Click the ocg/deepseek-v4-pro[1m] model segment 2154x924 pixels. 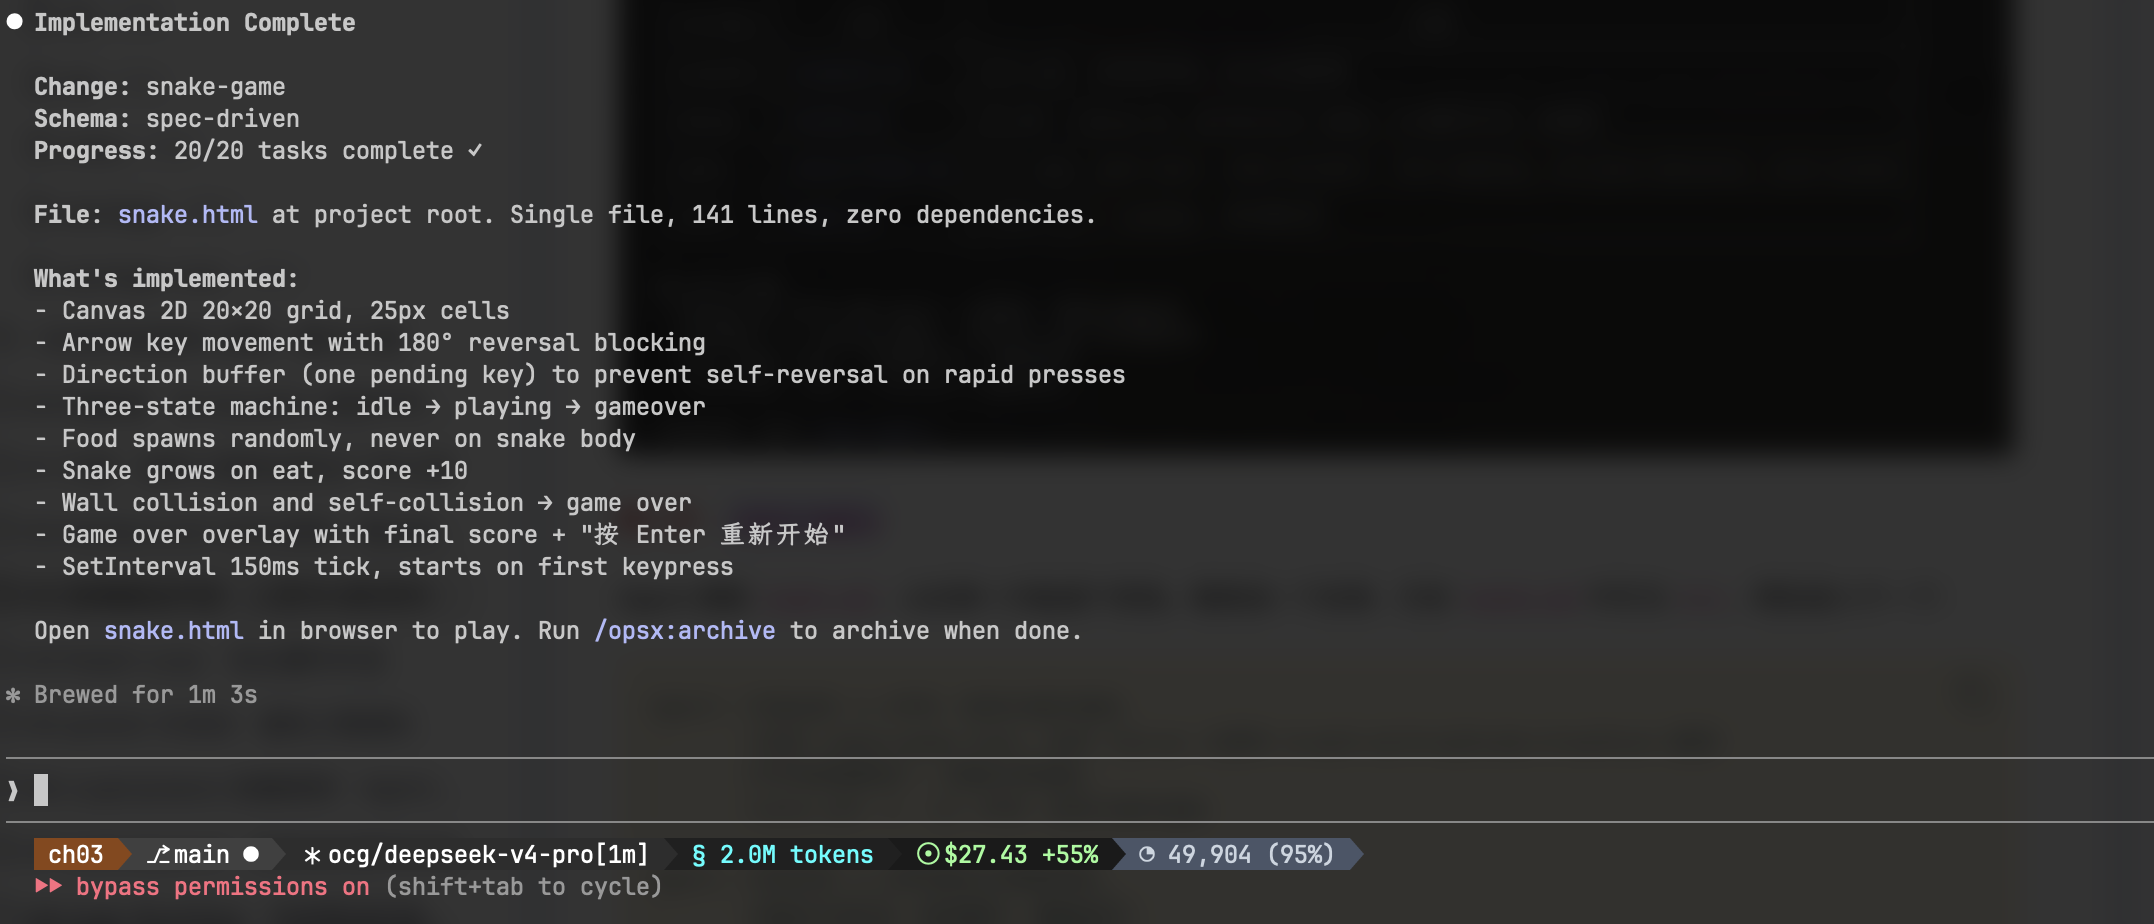click(x=488, y=855)
